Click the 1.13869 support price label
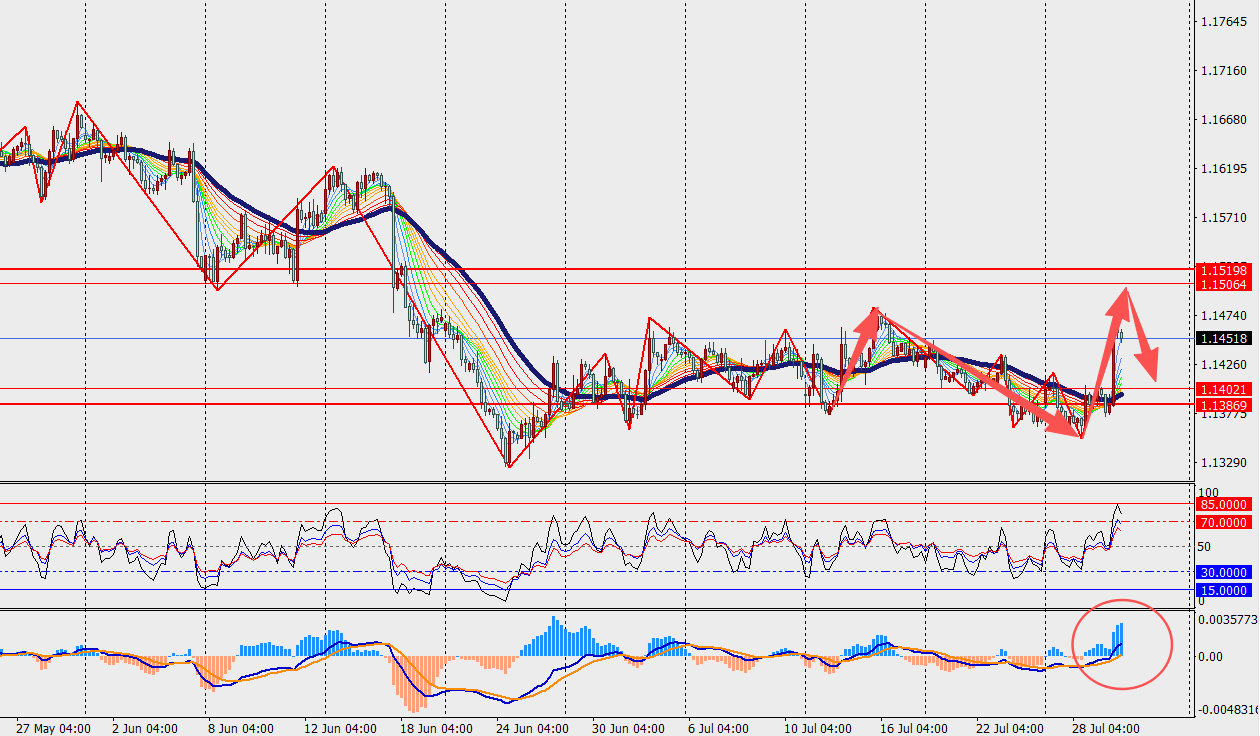This screenshot has width=1260, height=736. (1226, 404)
